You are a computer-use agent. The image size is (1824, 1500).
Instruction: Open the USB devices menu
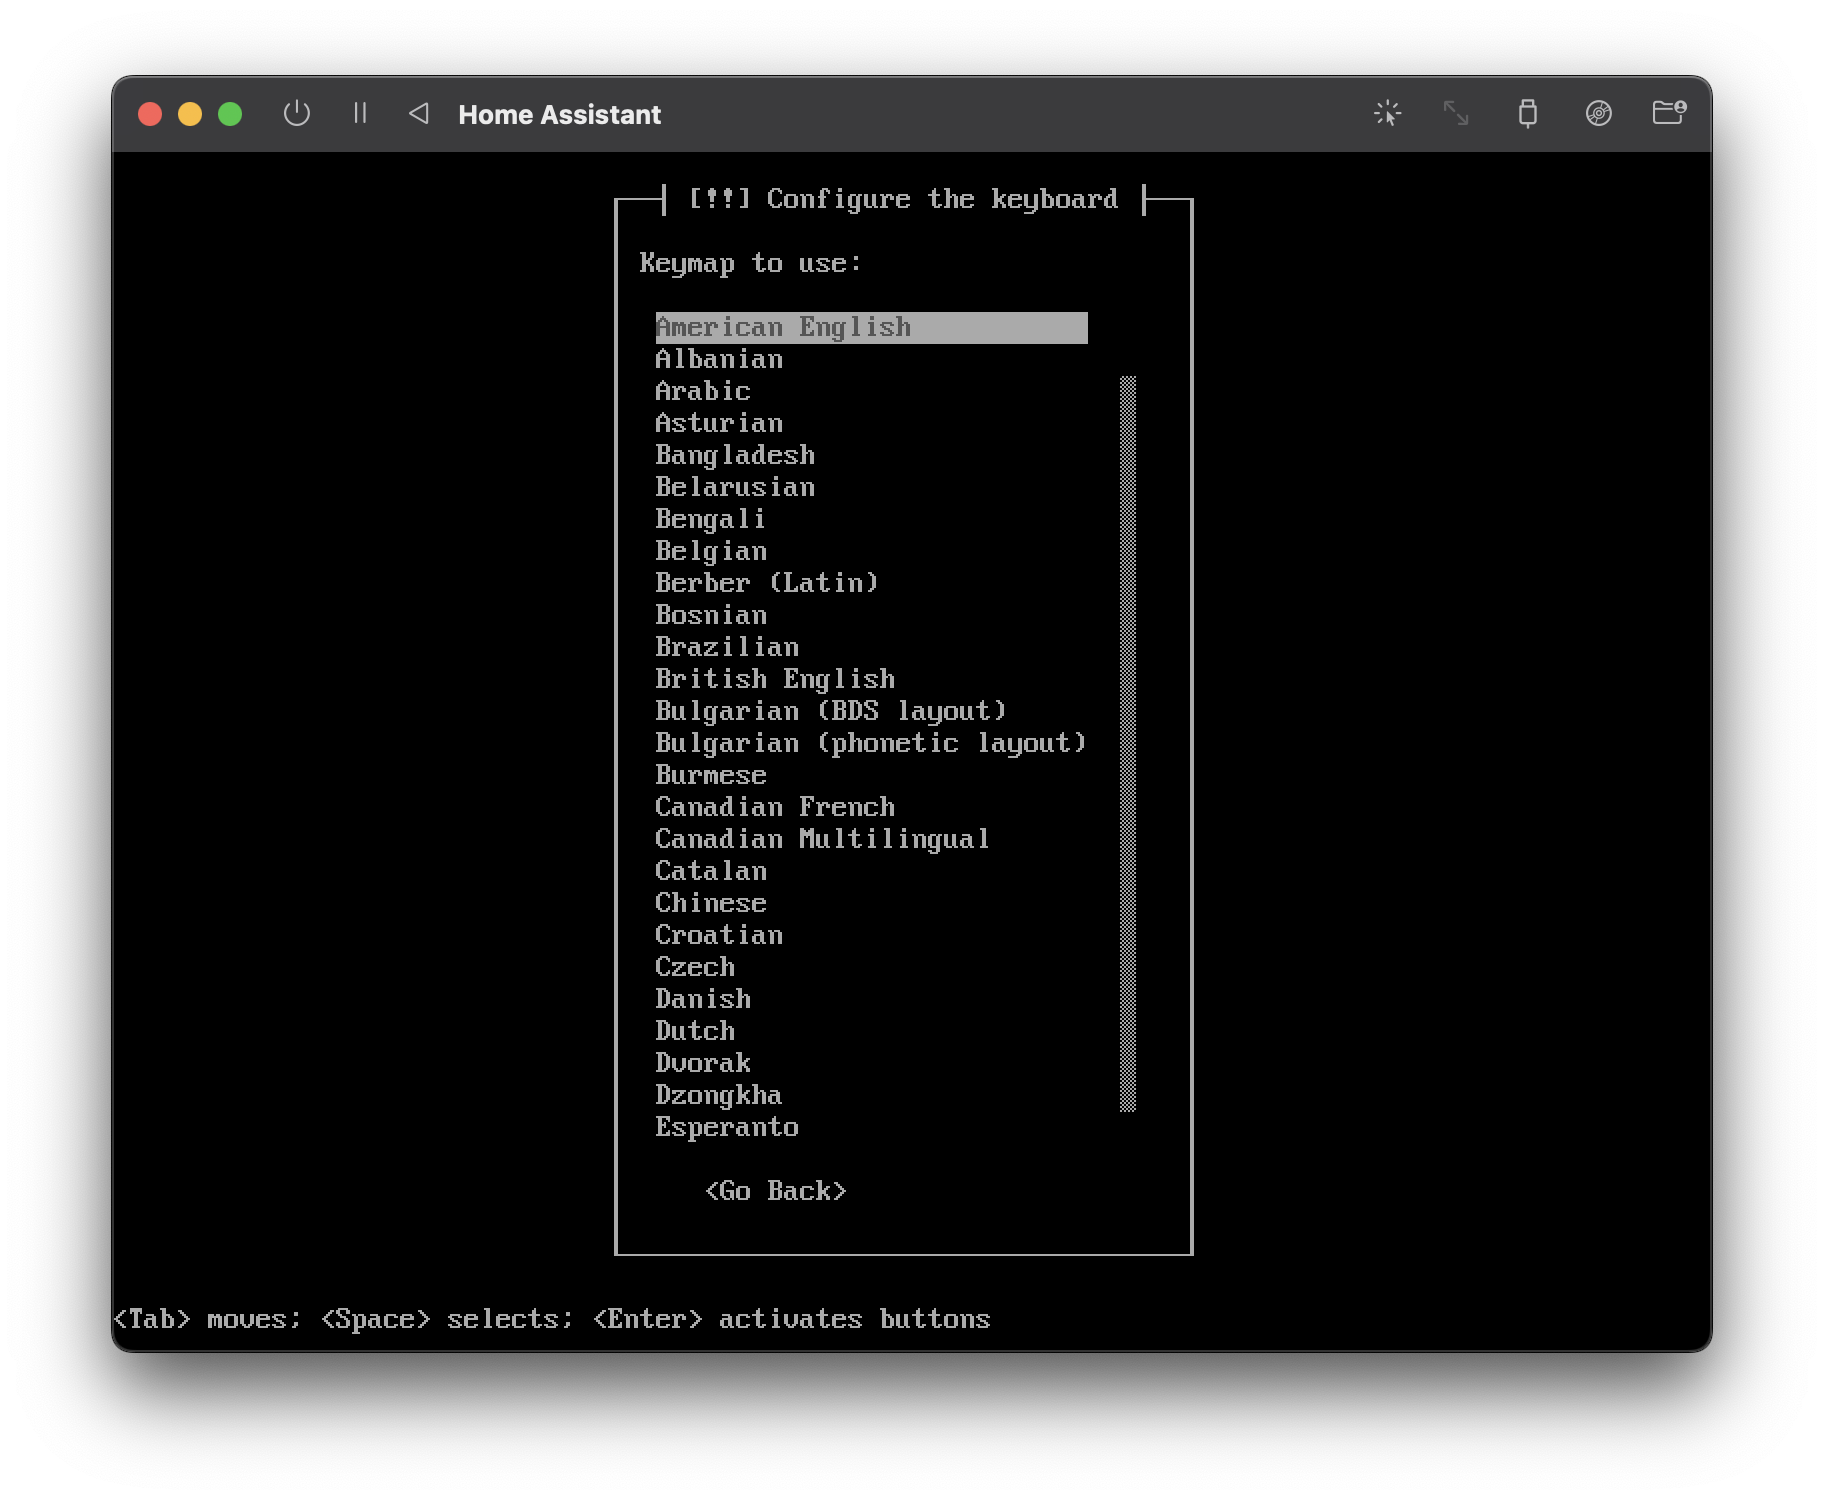pyautogui.click(x=1526, y=113)
